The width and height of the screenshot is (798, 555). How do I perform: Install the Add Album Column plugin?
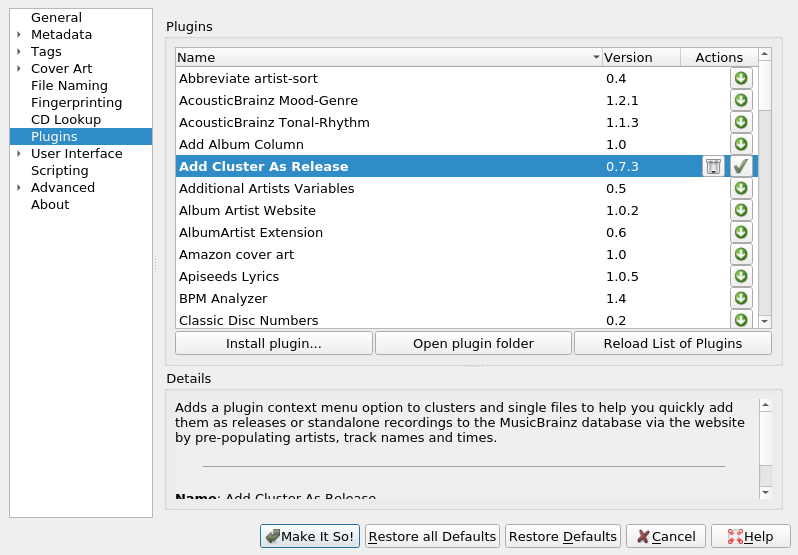click(x=741, y=144)
